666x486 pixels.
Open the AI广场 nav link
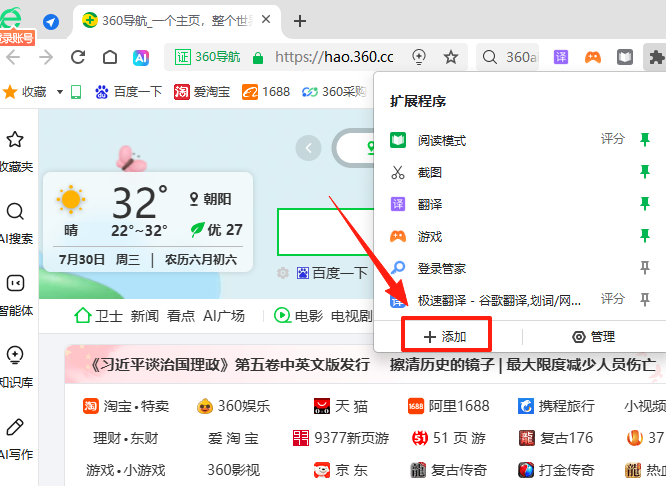click(224, 316)
